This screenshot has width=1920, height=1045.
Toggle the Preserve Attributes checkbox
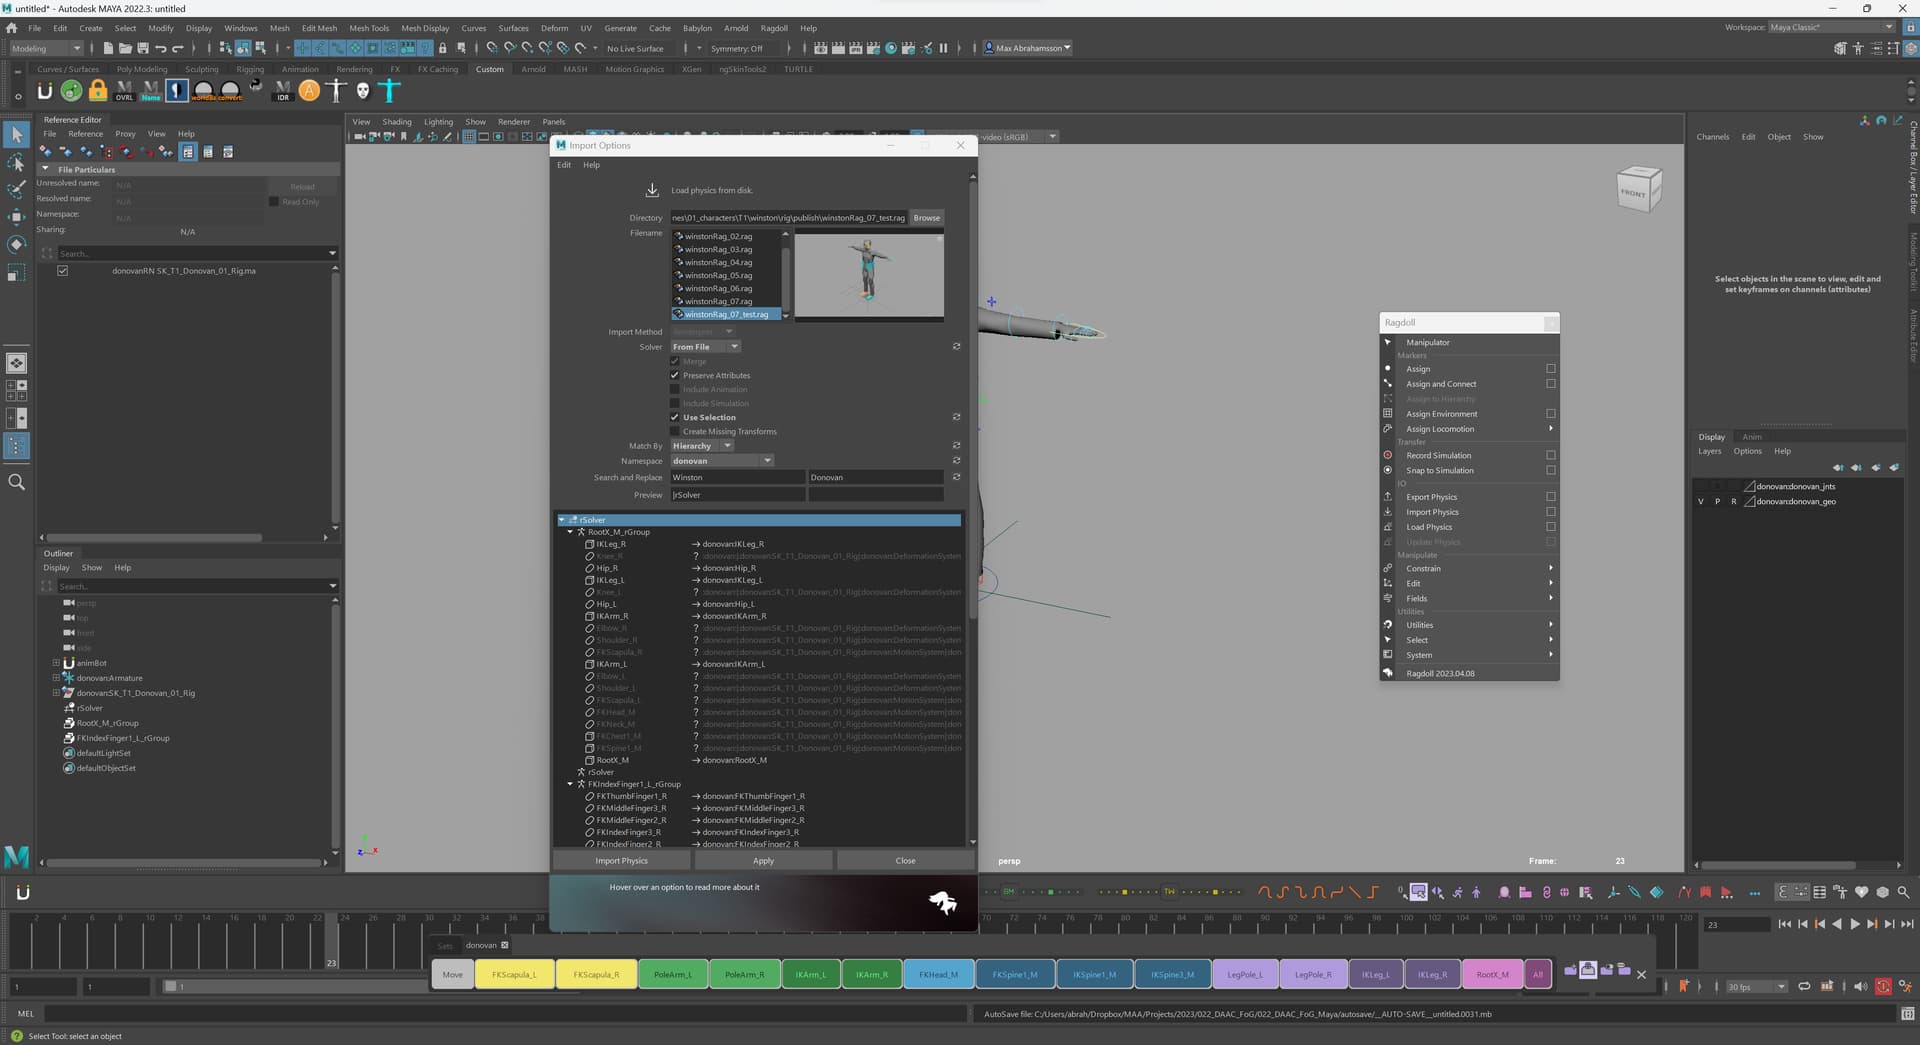675,375
